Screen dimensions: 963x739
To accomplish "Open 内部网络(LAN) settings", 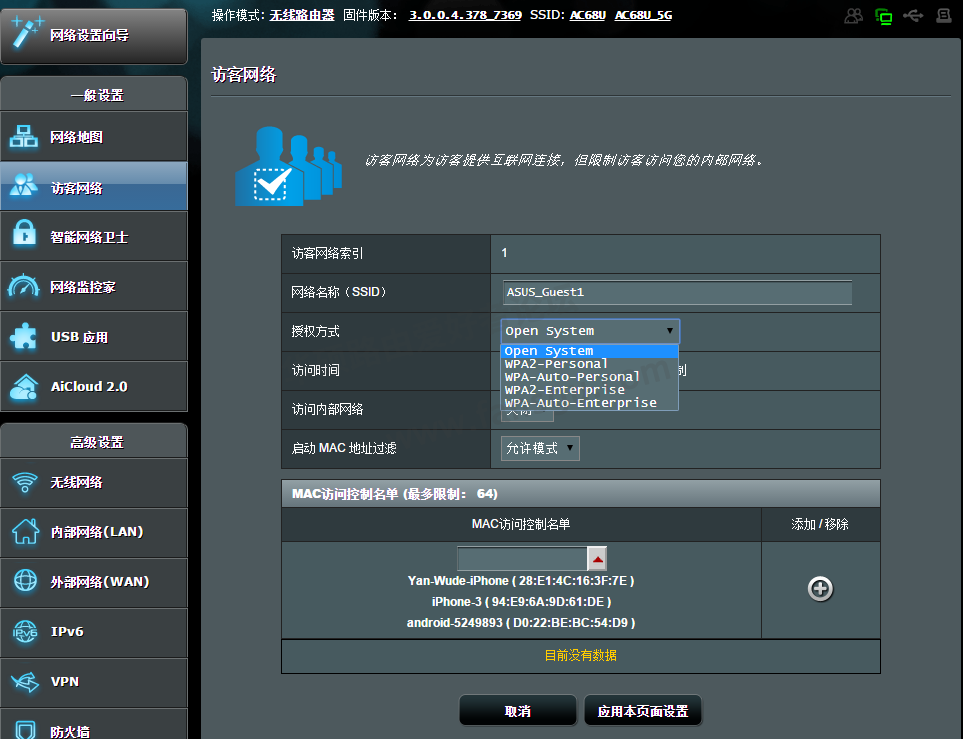I will pos(94,533).
